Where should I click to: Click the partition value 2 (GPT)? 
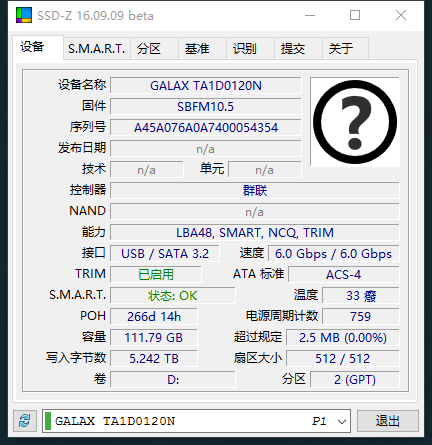tap(355, 380)
